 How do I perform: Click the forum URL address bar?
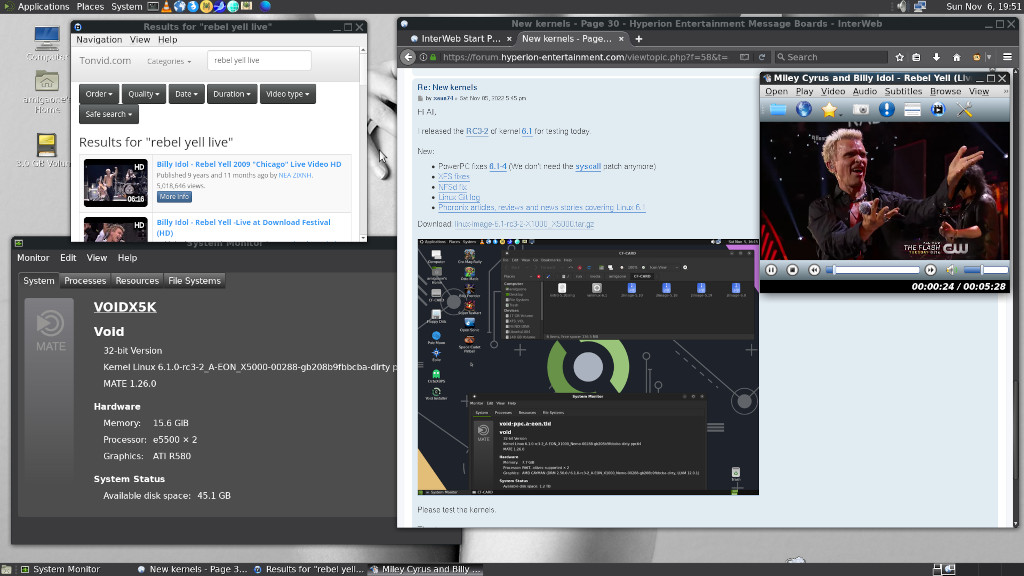[x=584, y=57]
